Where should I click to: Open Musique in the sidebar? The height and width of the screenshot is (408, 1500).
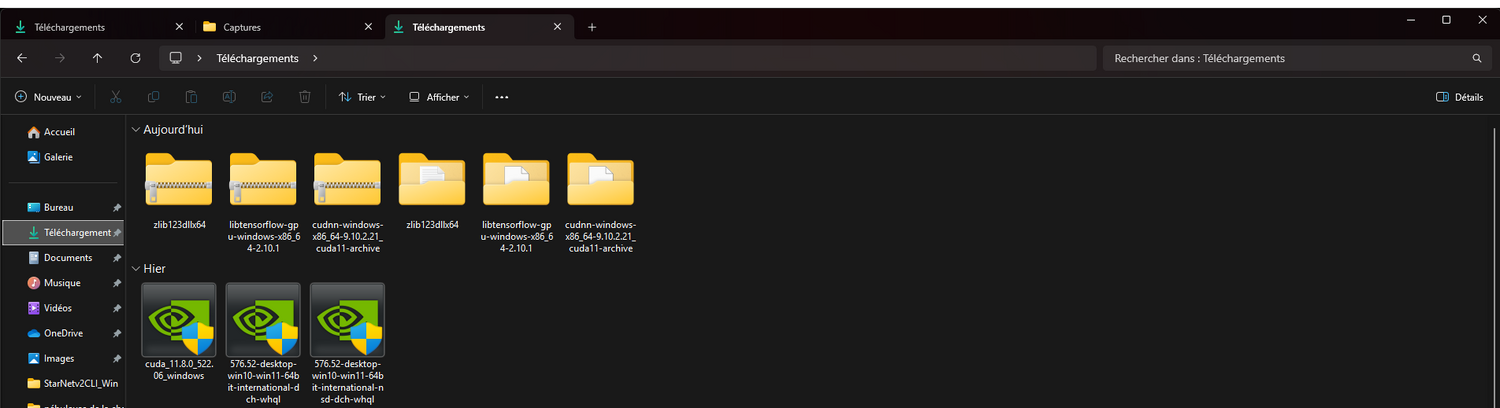pyautogui.click(x=60, y=283)
